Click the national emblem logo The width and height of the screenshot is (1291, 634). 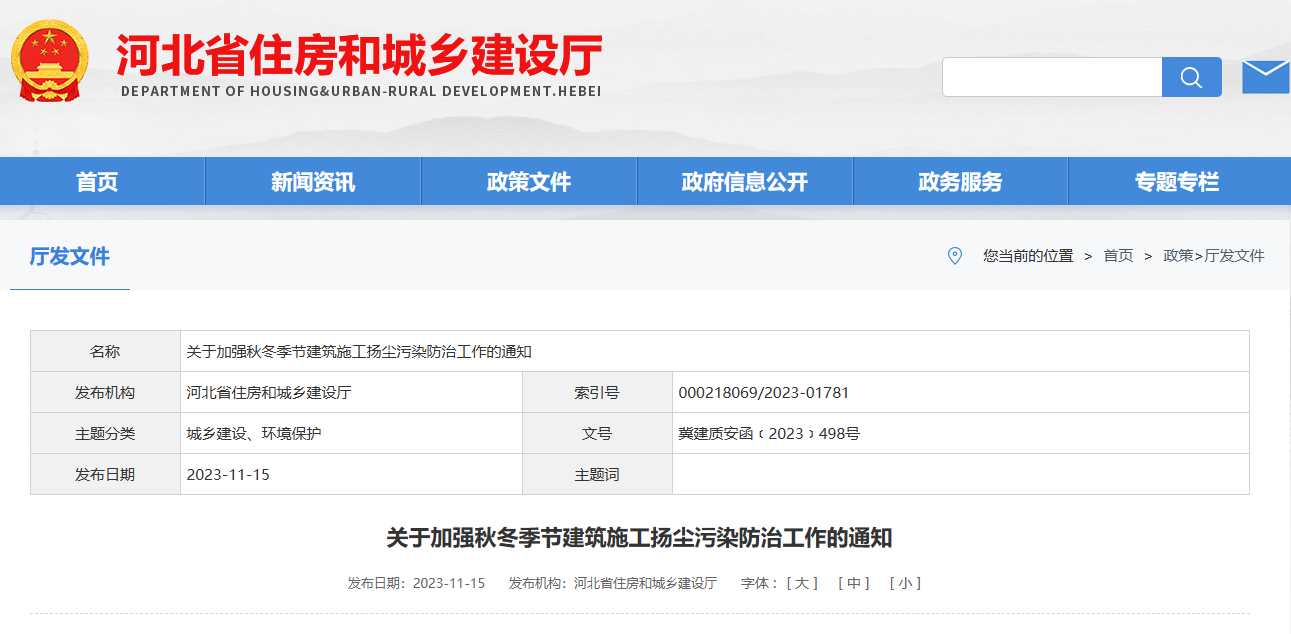[47, 60]
